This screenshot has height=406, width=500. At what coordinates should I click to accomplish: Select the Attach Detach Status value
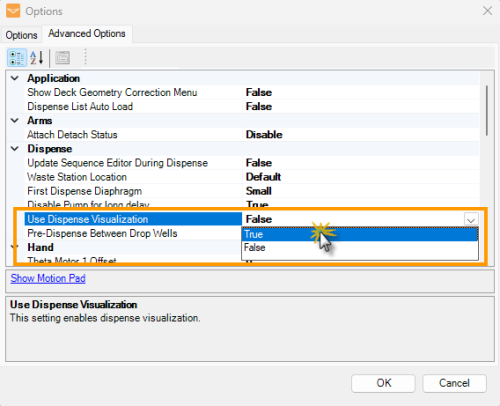(264, 135)
